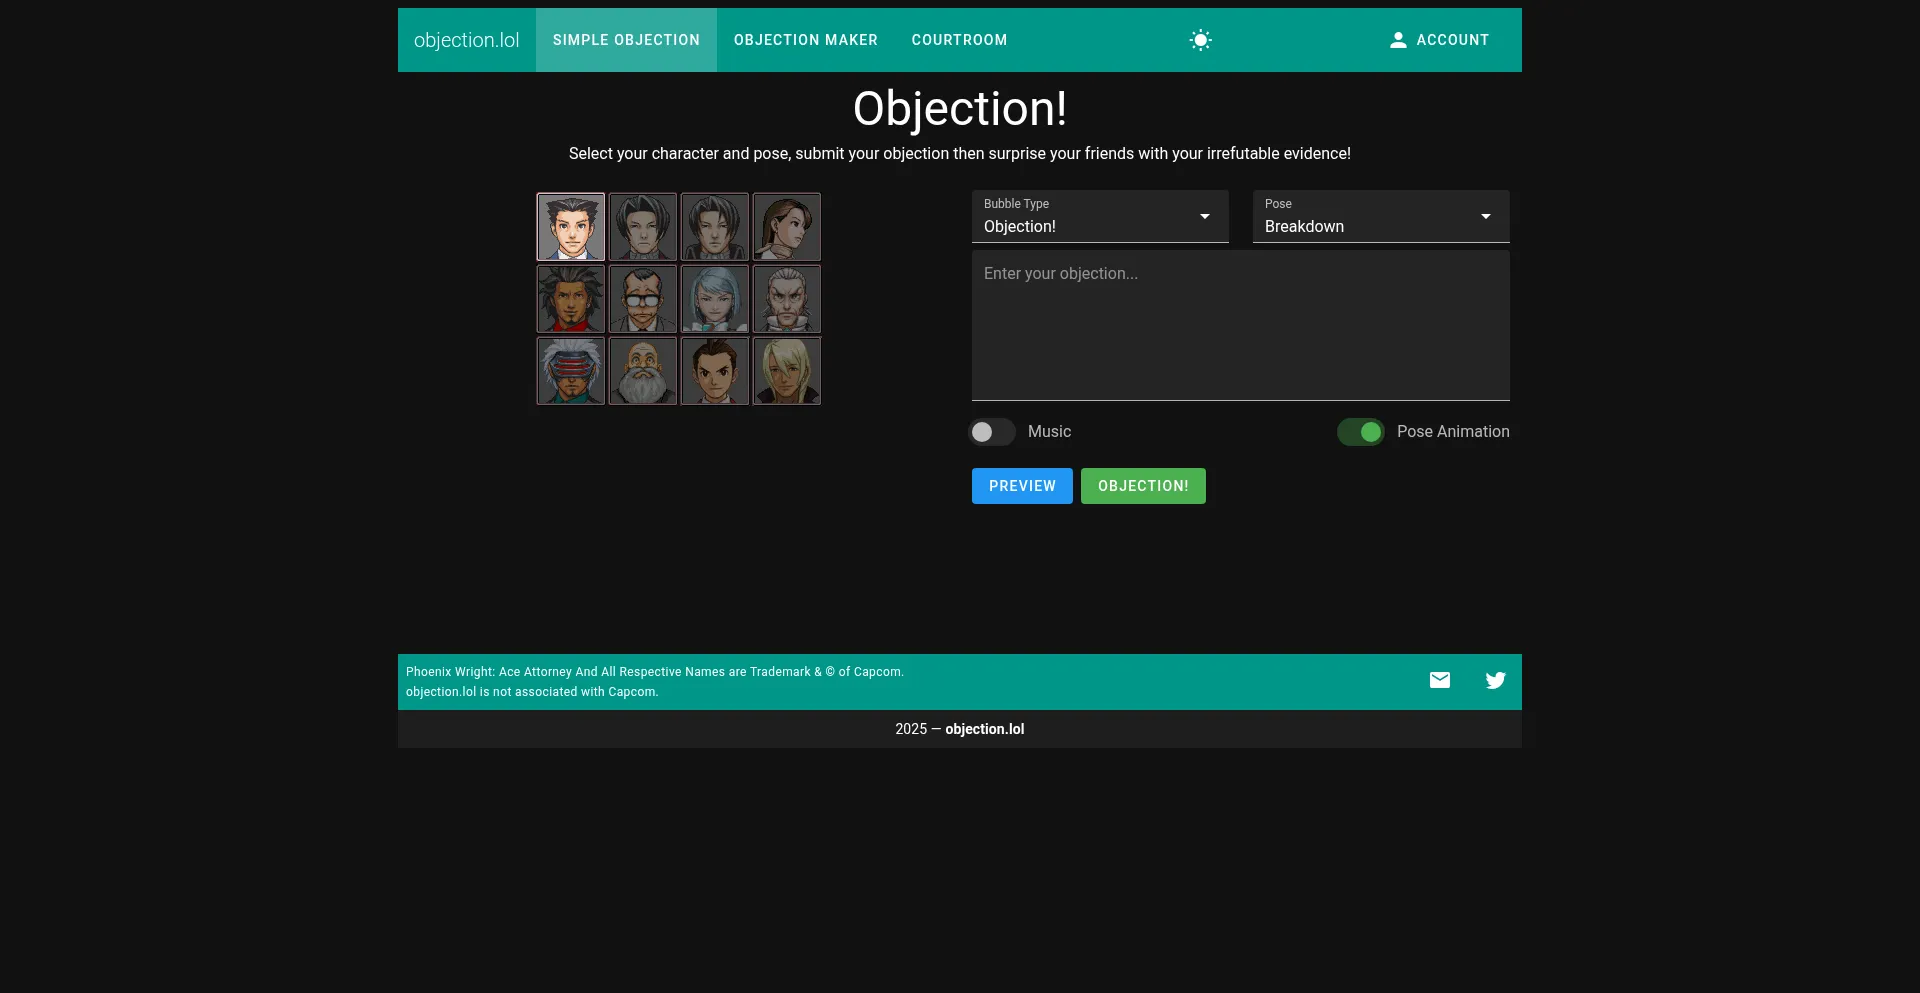Click the Capcom trademark notice text
Screen dimensions: 1920x993
pyautogui.click(x=655, y=672)
